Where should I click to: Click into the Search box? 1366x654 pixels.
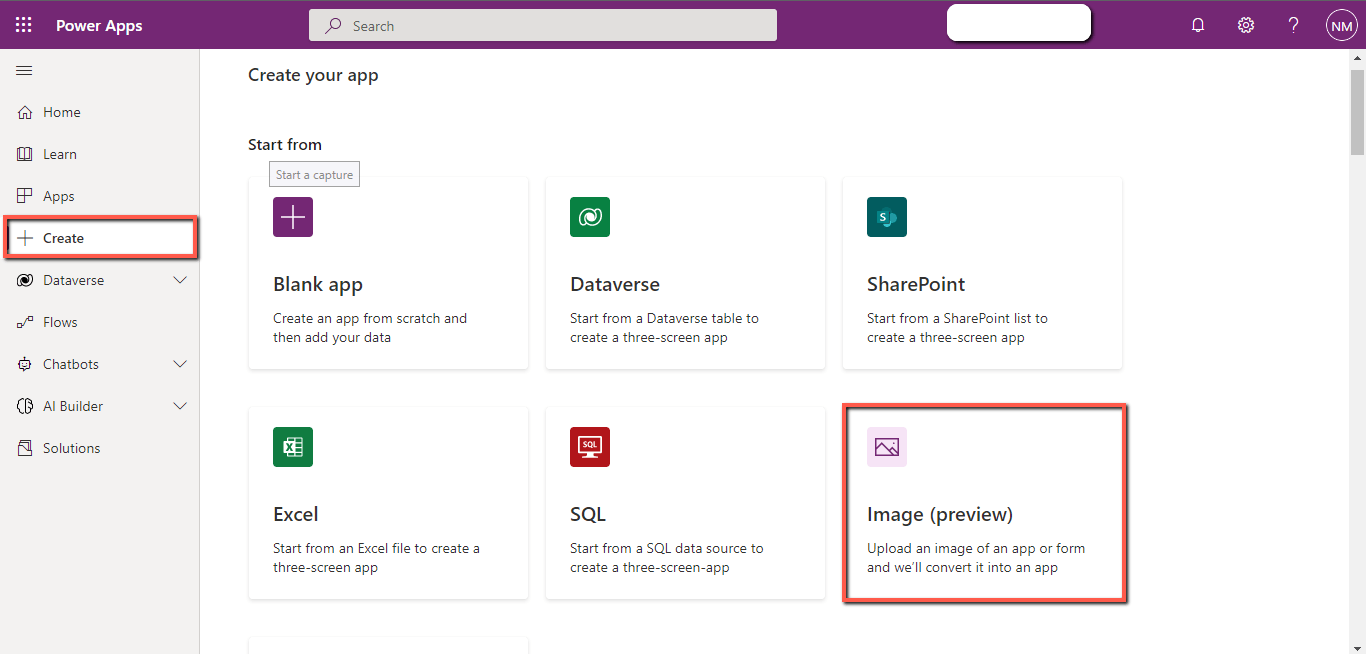(543, 26)
